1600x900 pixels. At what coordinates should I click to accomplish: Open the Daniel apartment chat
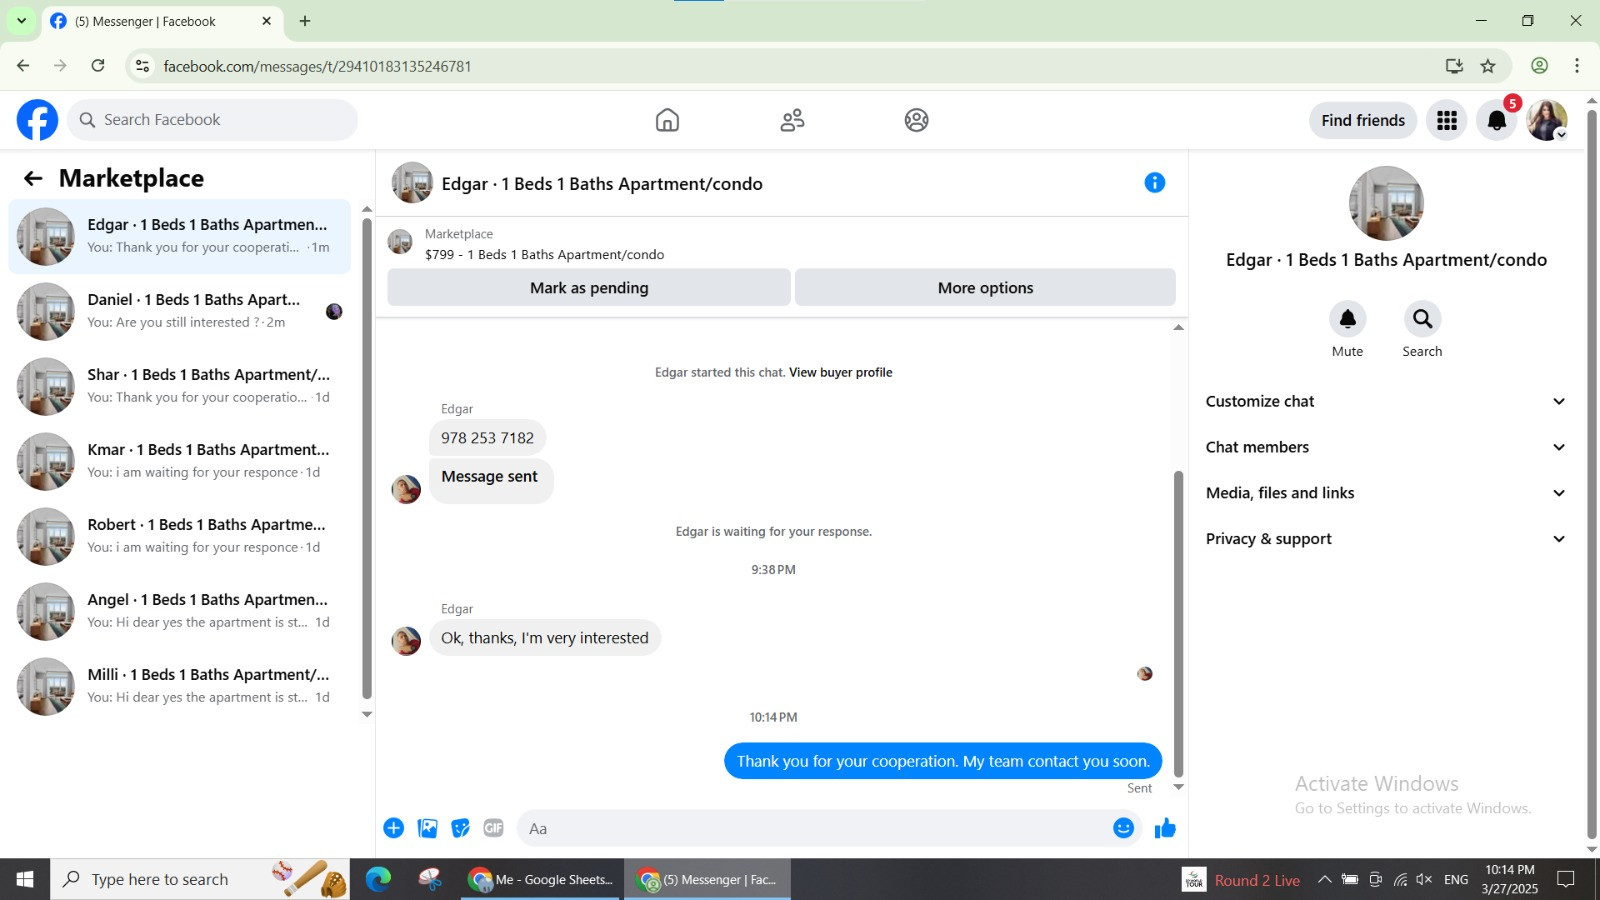(180, 311)
